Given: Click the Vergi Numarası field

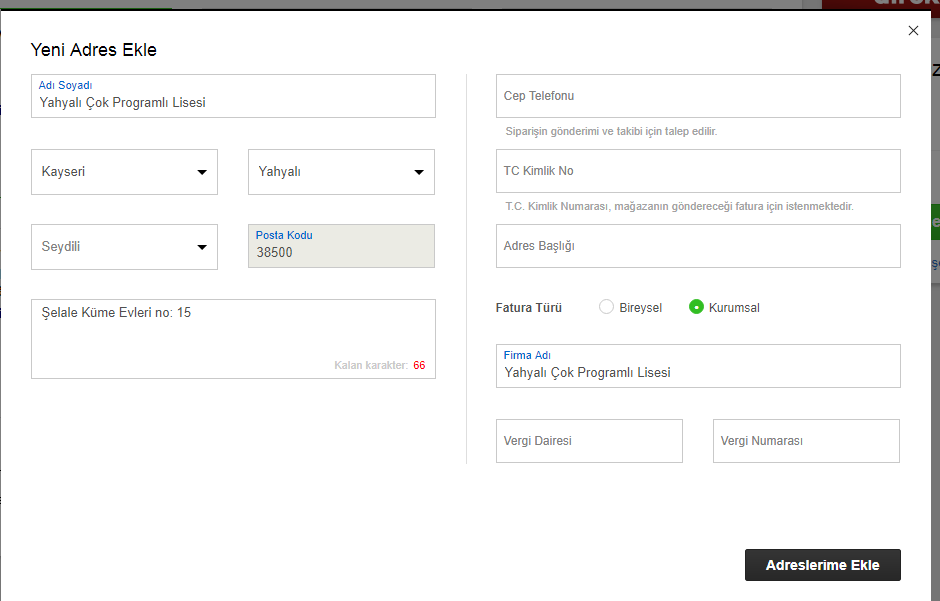Looking at the screenshot, I should [x=806, y=441].
